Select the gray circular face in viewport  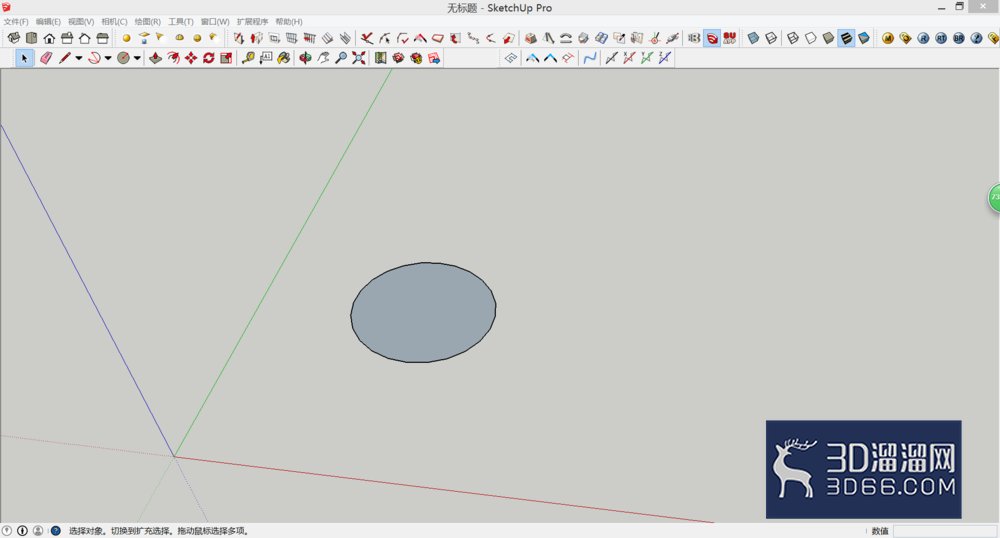point(423,312)
